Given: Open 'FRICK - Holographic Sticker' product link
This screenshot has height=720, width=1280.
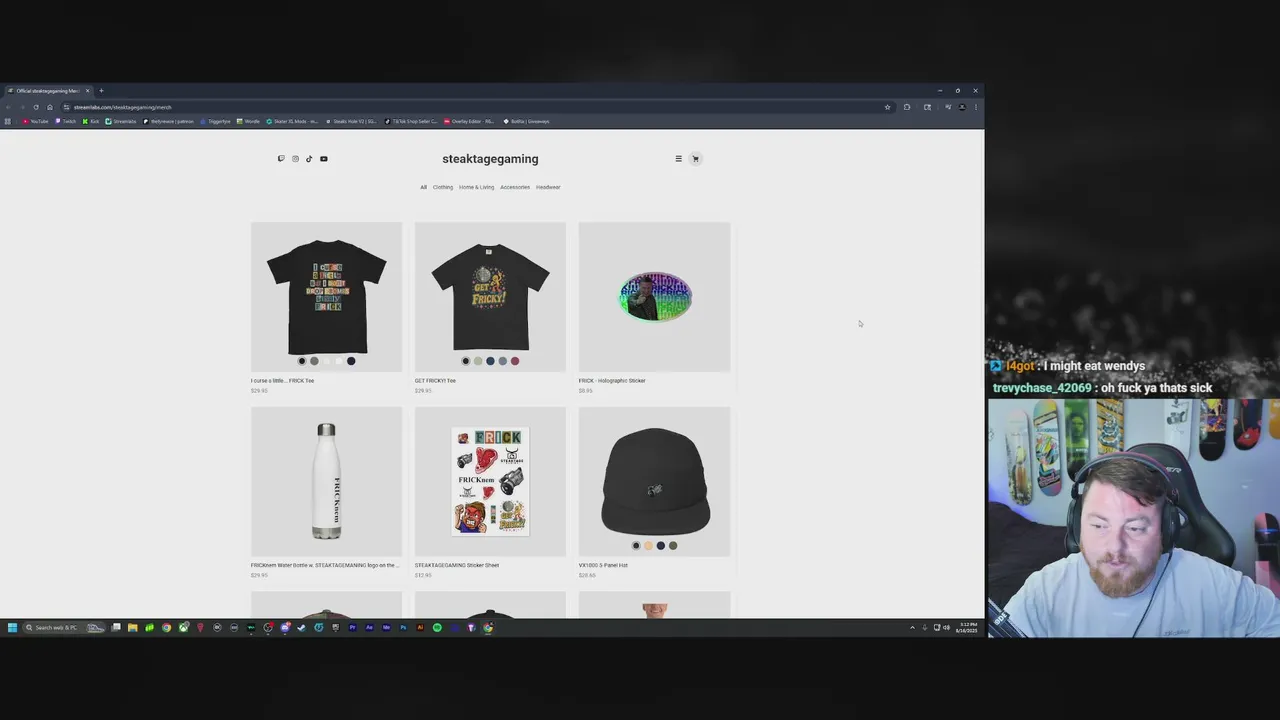Looking at the screenshot, I should 612,381.
